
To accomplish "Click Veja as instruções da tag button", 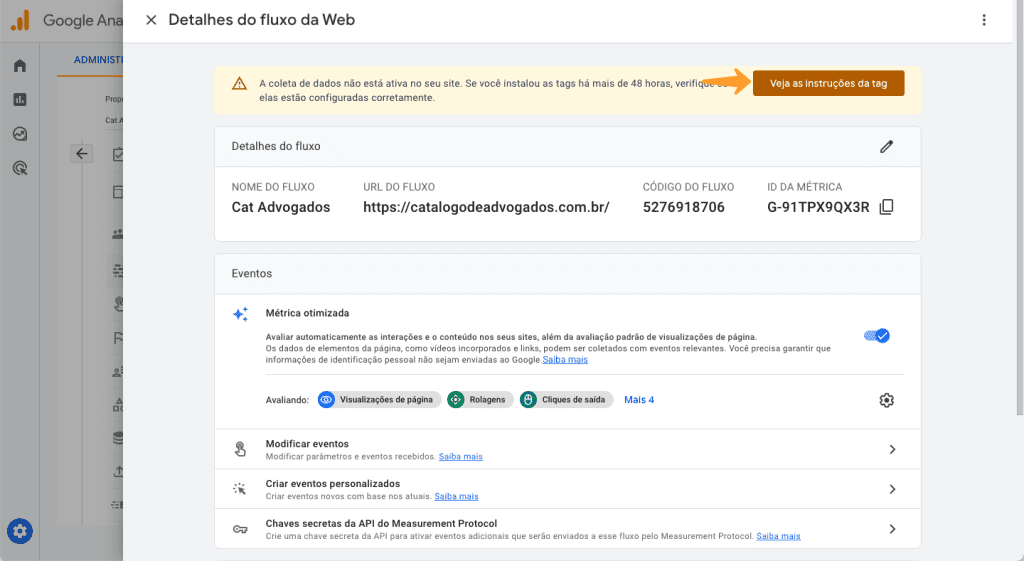I will pos(828,84).
